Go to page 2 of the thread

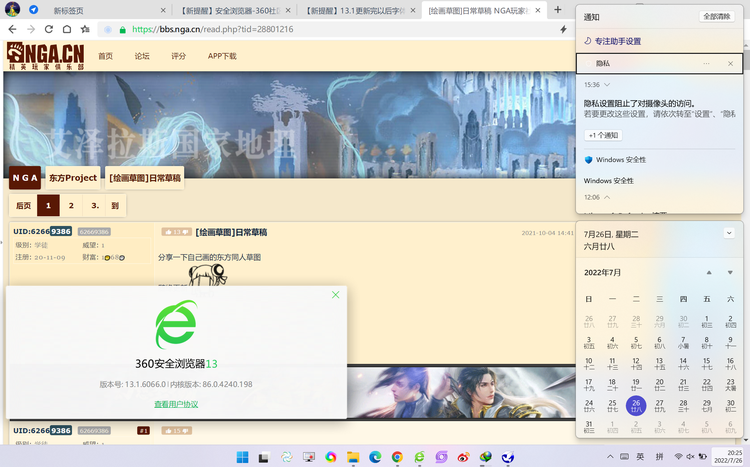71,205
